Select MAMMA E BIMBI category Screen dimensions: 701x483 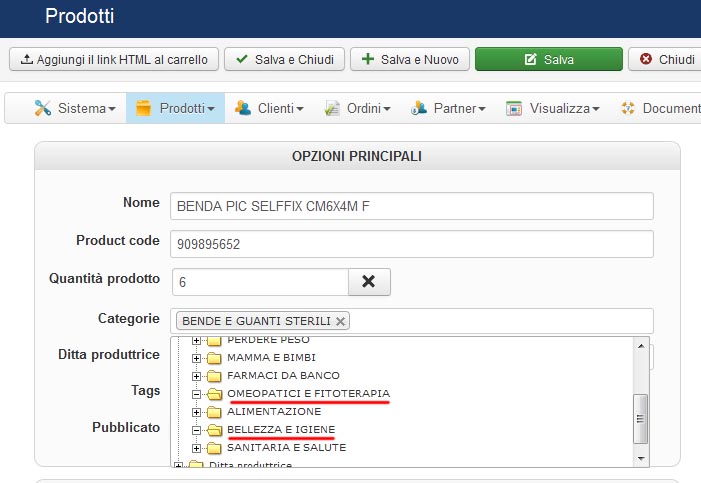pyautogui.click(x=271, y=358)
